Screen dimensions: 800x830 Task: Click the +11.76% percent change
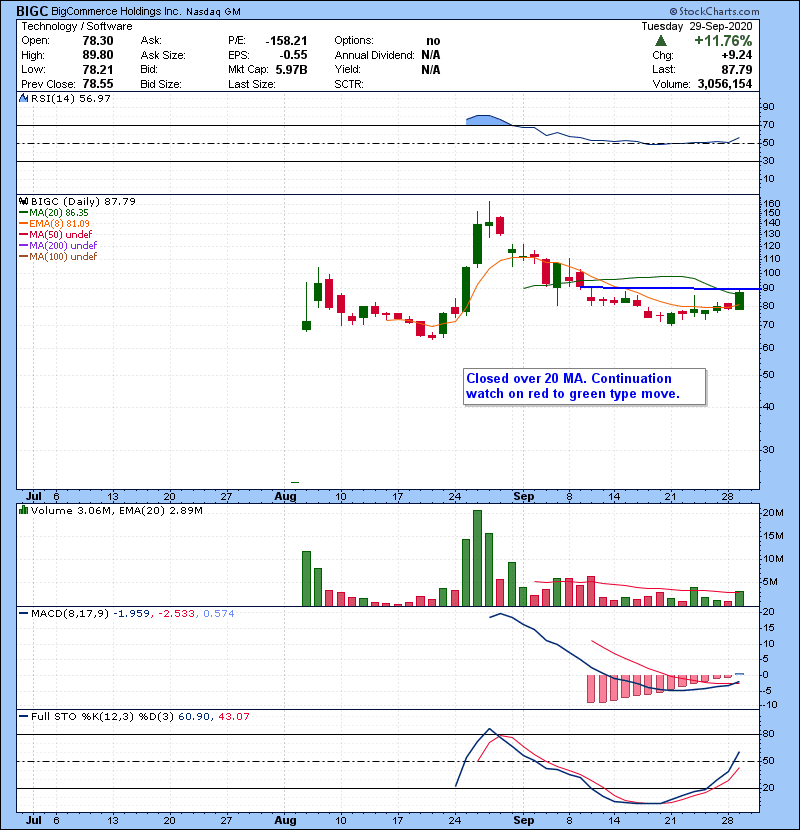(x=723, y=41)
